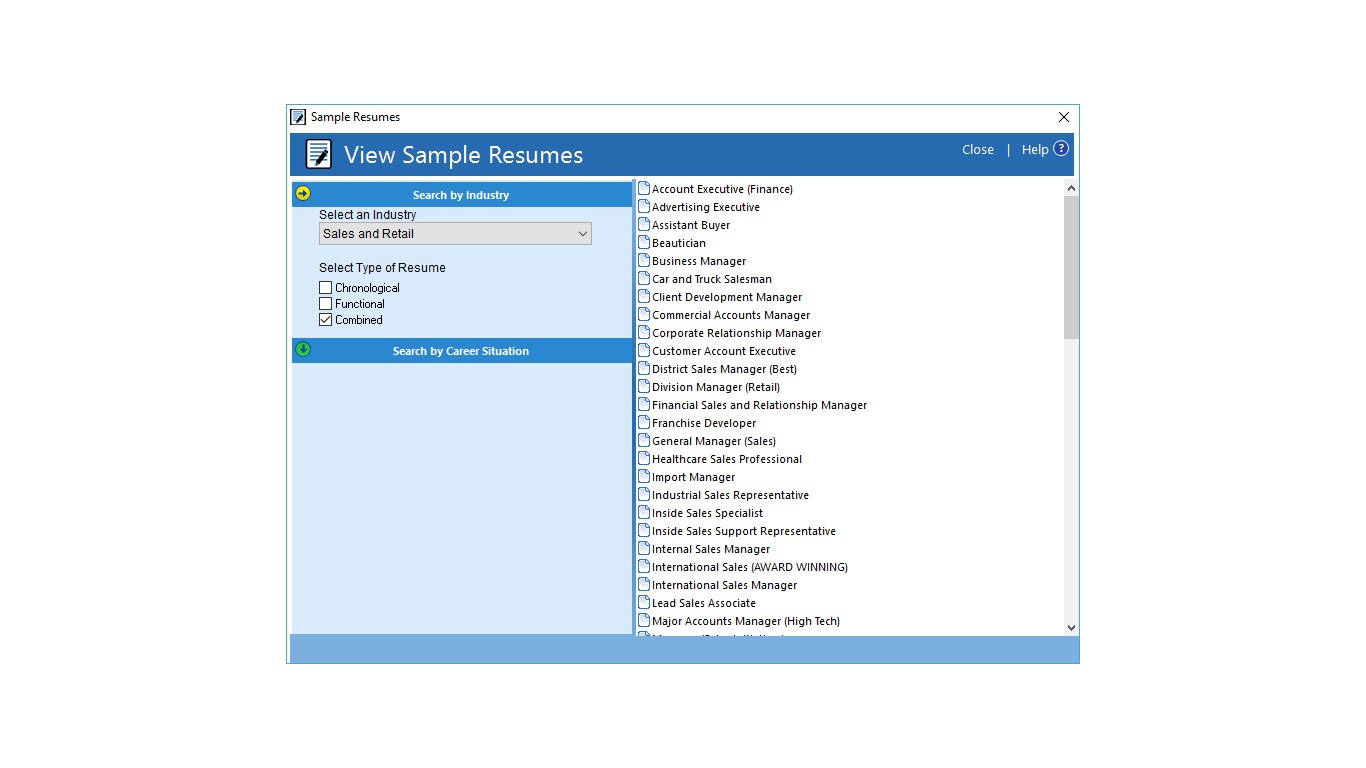The image size is (1366, 768).
Task: Click the document icon for International Sales Manager
Action: tap(644, 584)
